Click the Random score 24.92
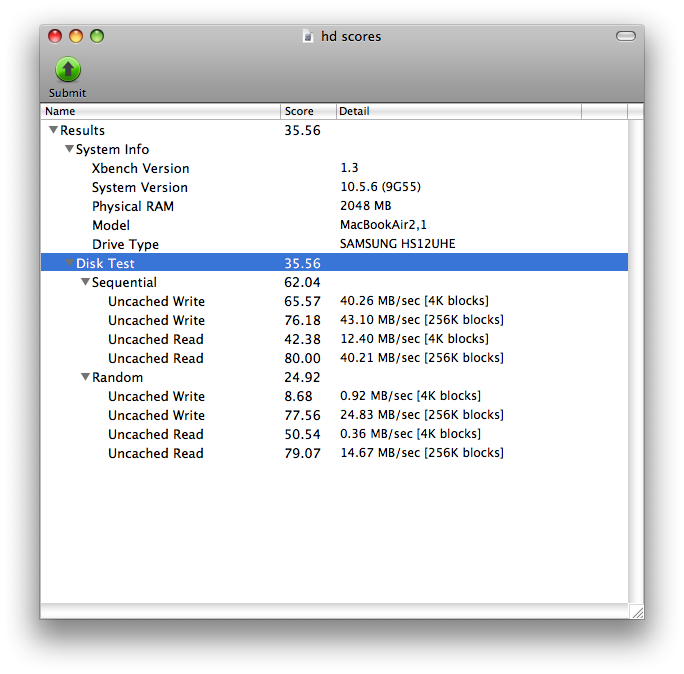 point(302,377)
